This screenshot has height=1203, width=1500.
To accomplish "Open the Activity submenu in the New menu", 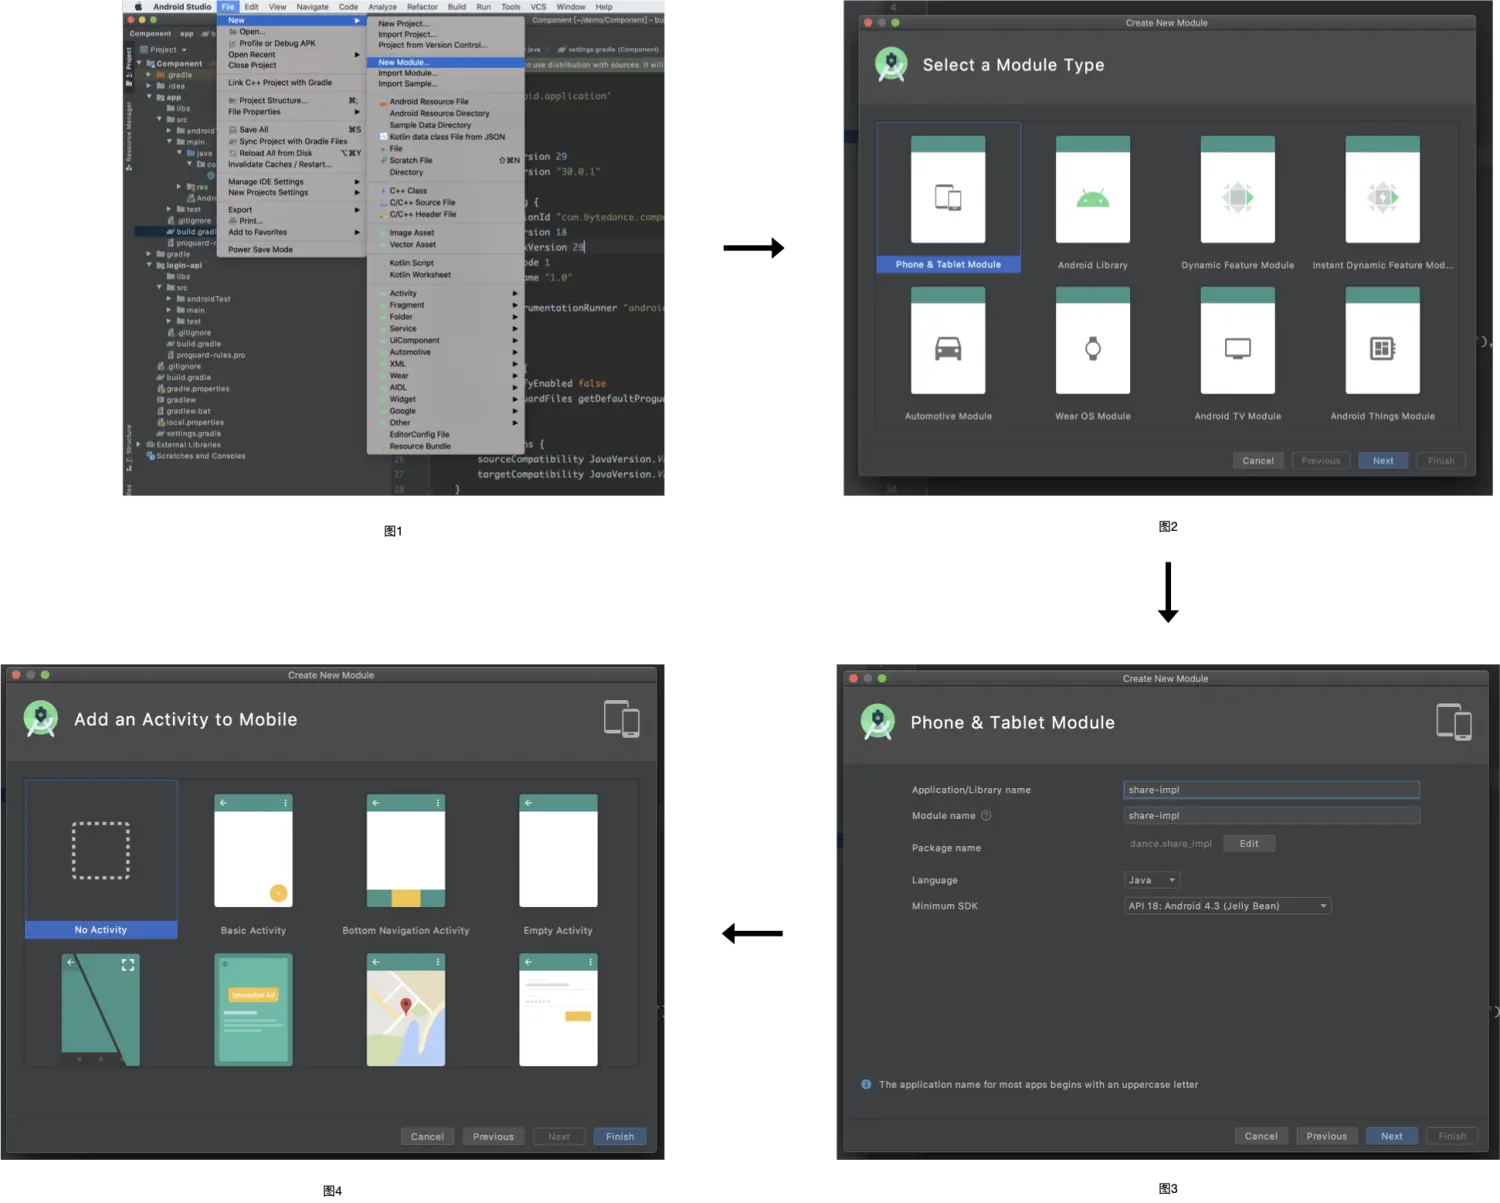I will (x=446, y=293).
